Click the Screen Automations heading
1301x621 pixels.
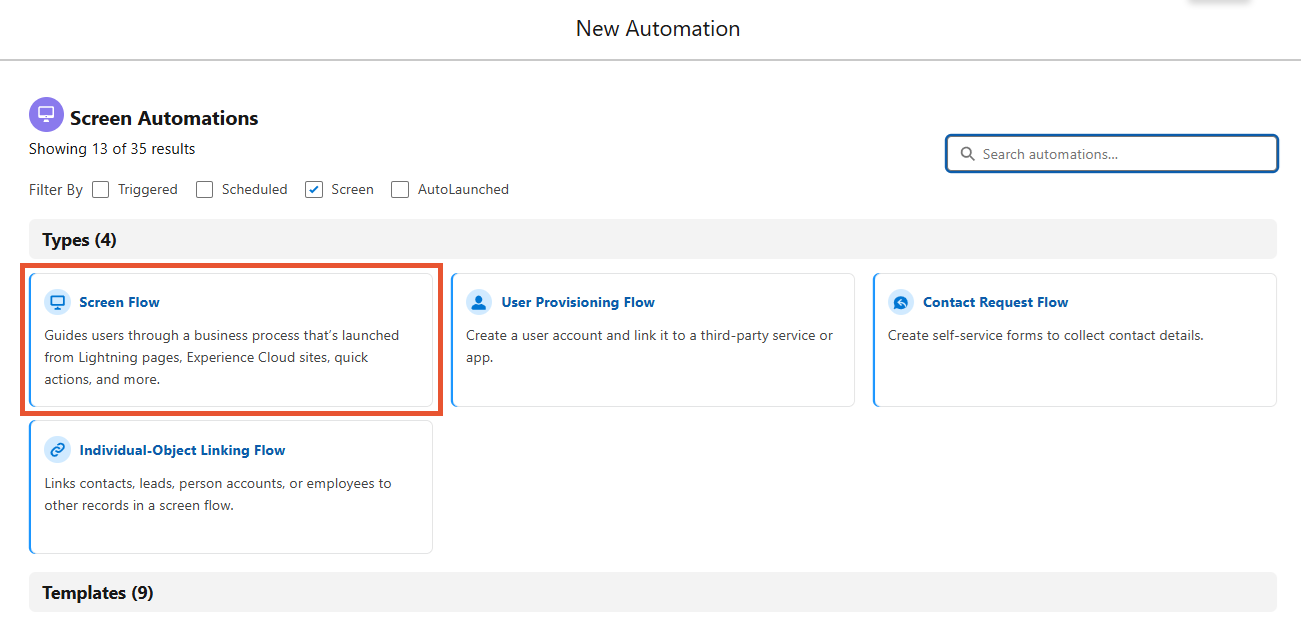pyautogui.click(x=164, y=118)
